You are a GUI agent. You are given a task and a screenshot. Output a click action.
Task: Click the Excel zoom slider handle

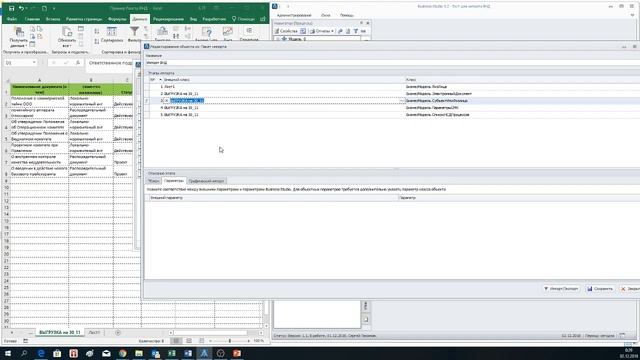(230, 341)
